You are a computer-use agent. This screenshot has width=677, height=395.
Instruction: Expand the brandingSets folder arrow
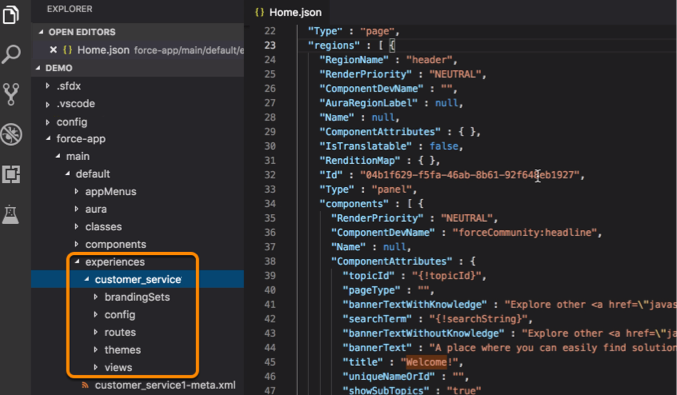pyautogui.click(x=96, y=297)
